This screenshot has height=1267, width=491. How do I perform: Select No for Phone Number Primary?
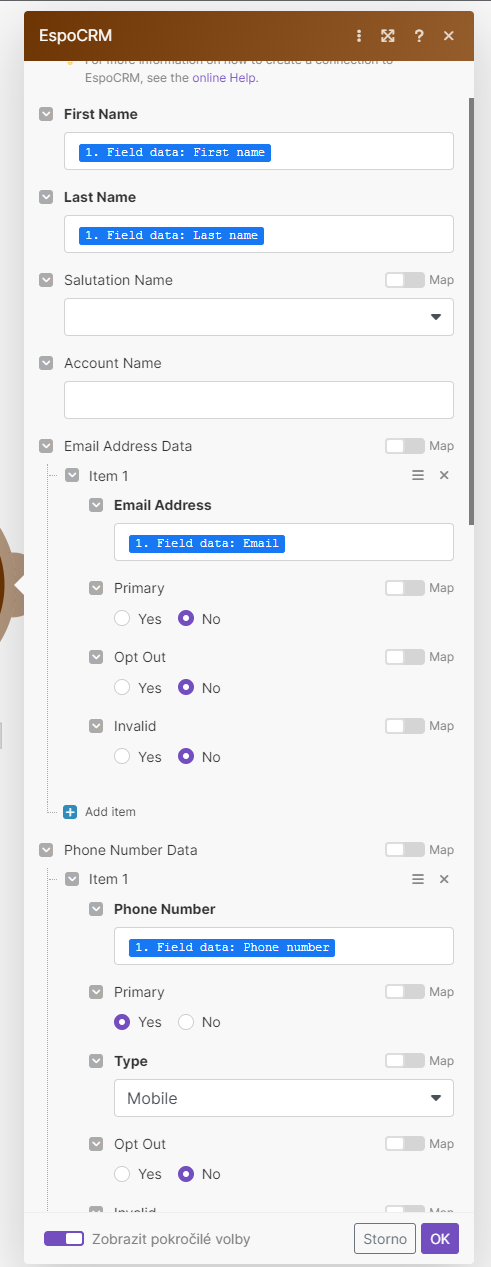coord(186,1022)
